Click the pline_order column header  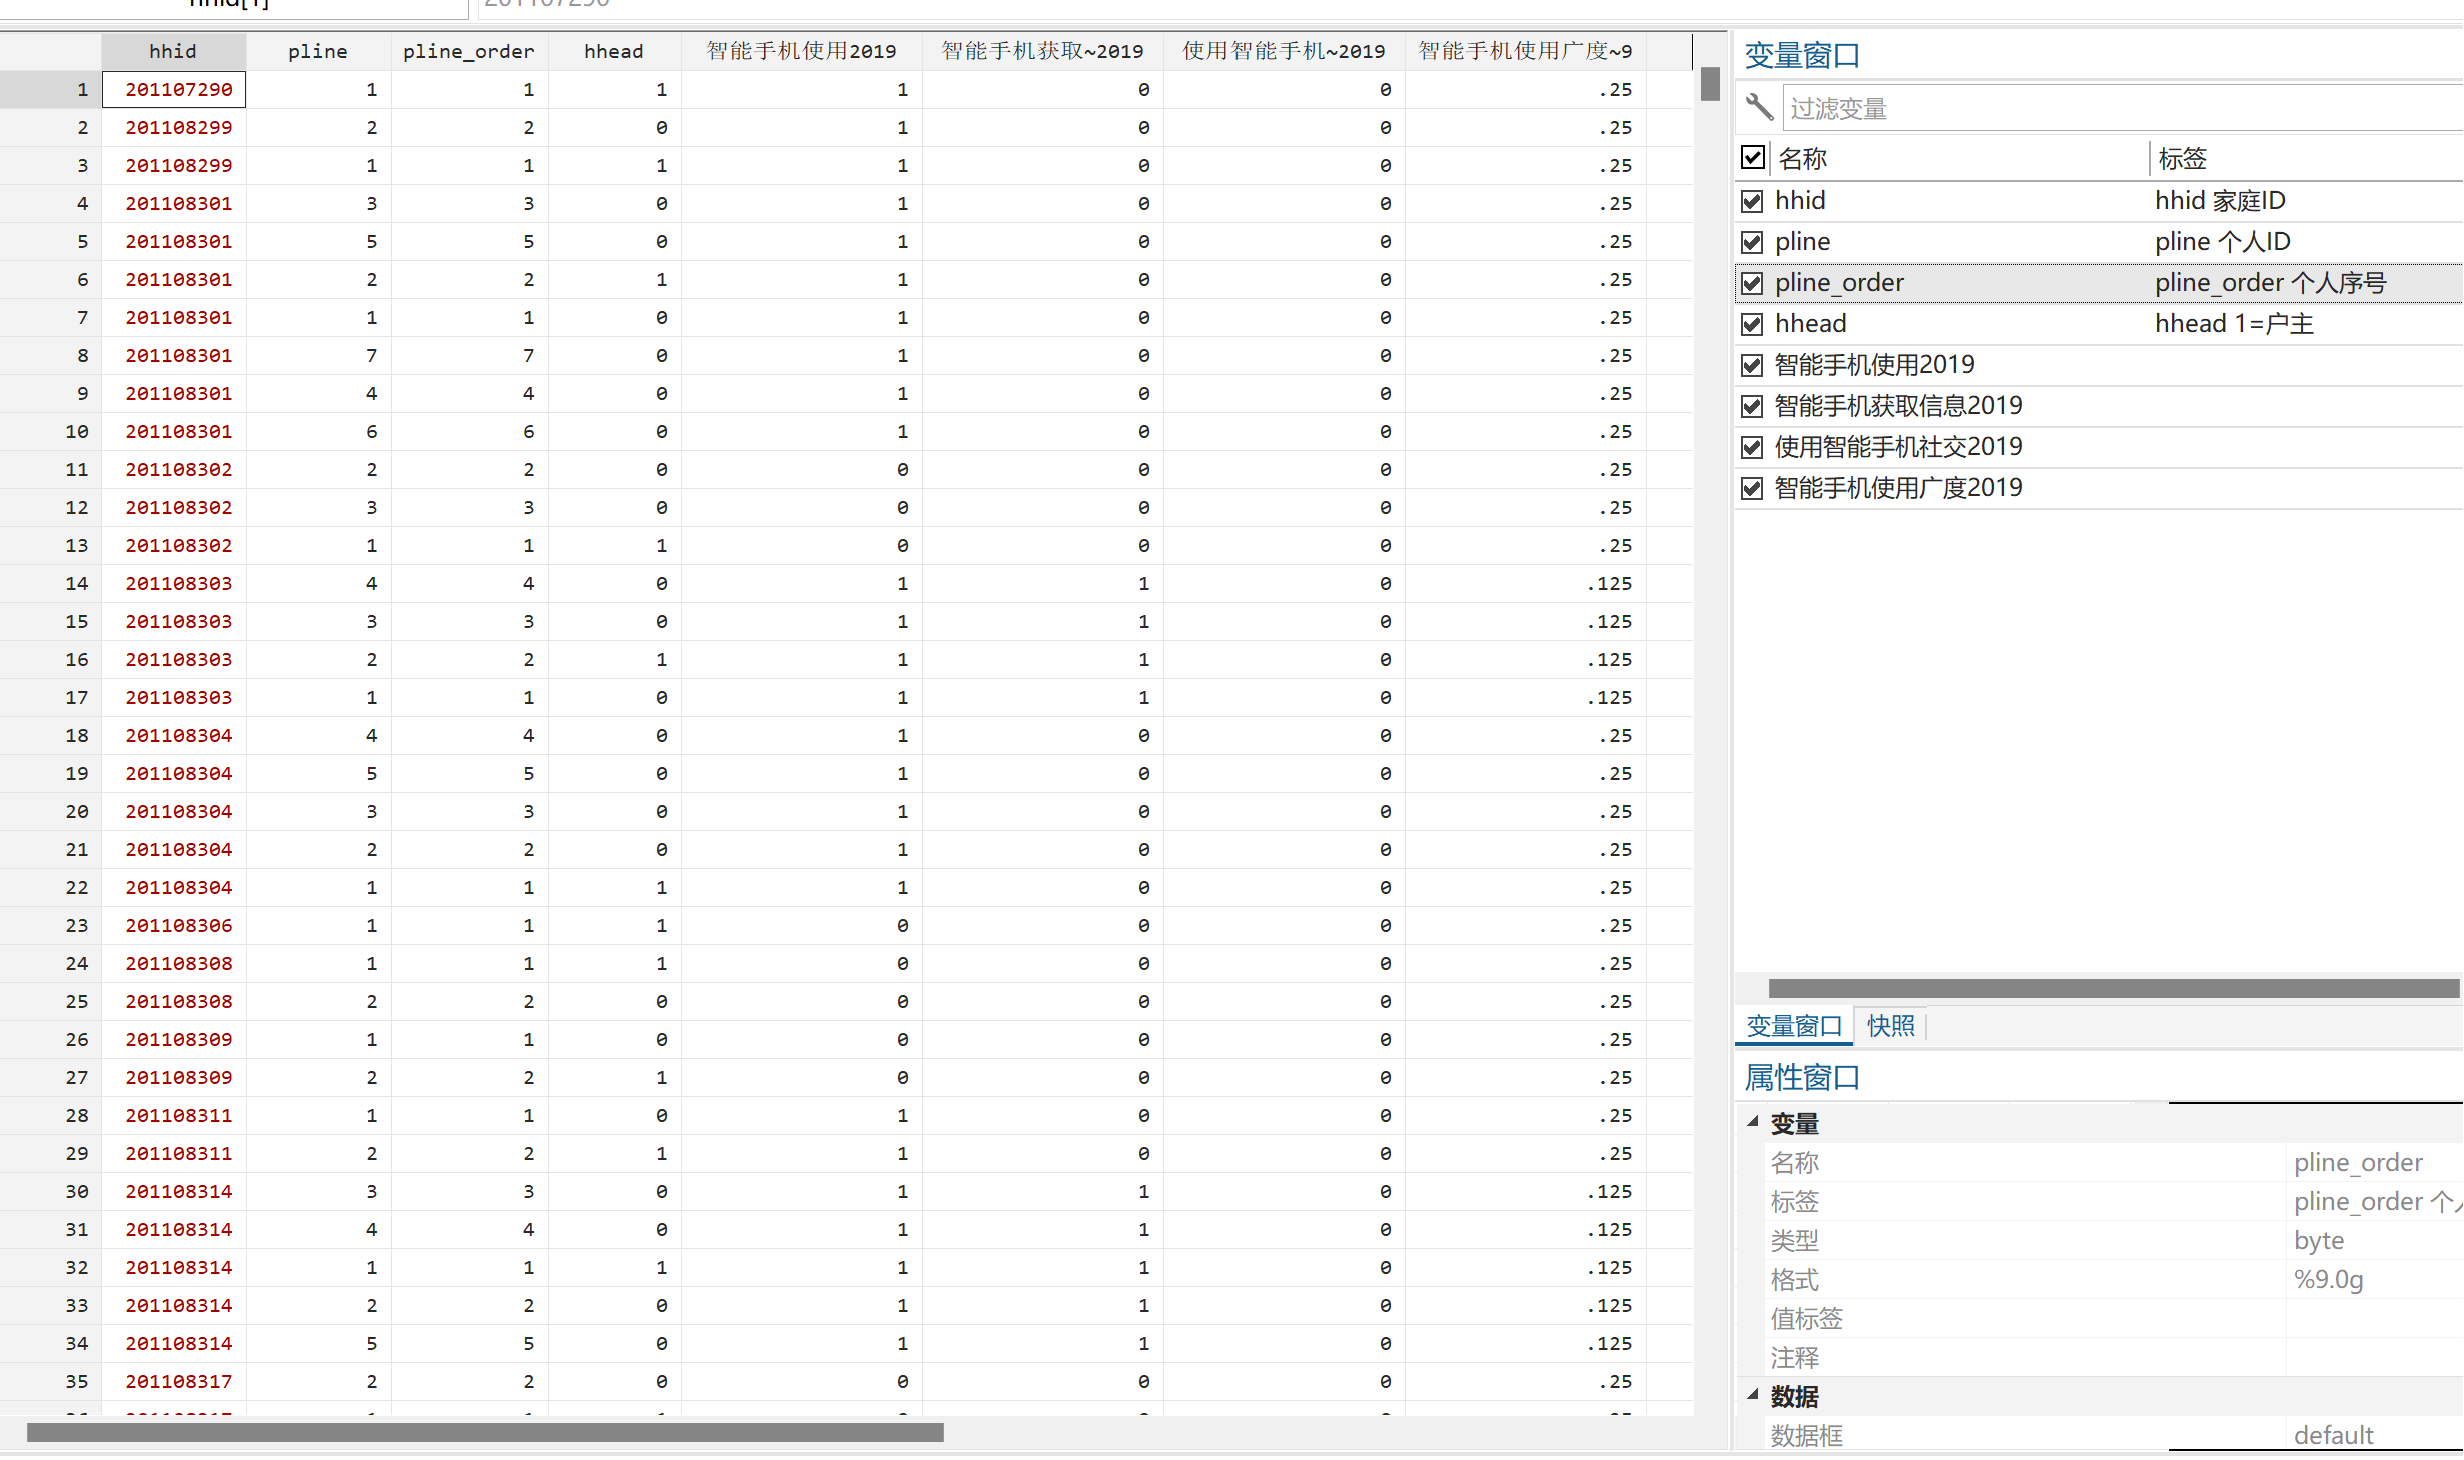click(468, 51)
